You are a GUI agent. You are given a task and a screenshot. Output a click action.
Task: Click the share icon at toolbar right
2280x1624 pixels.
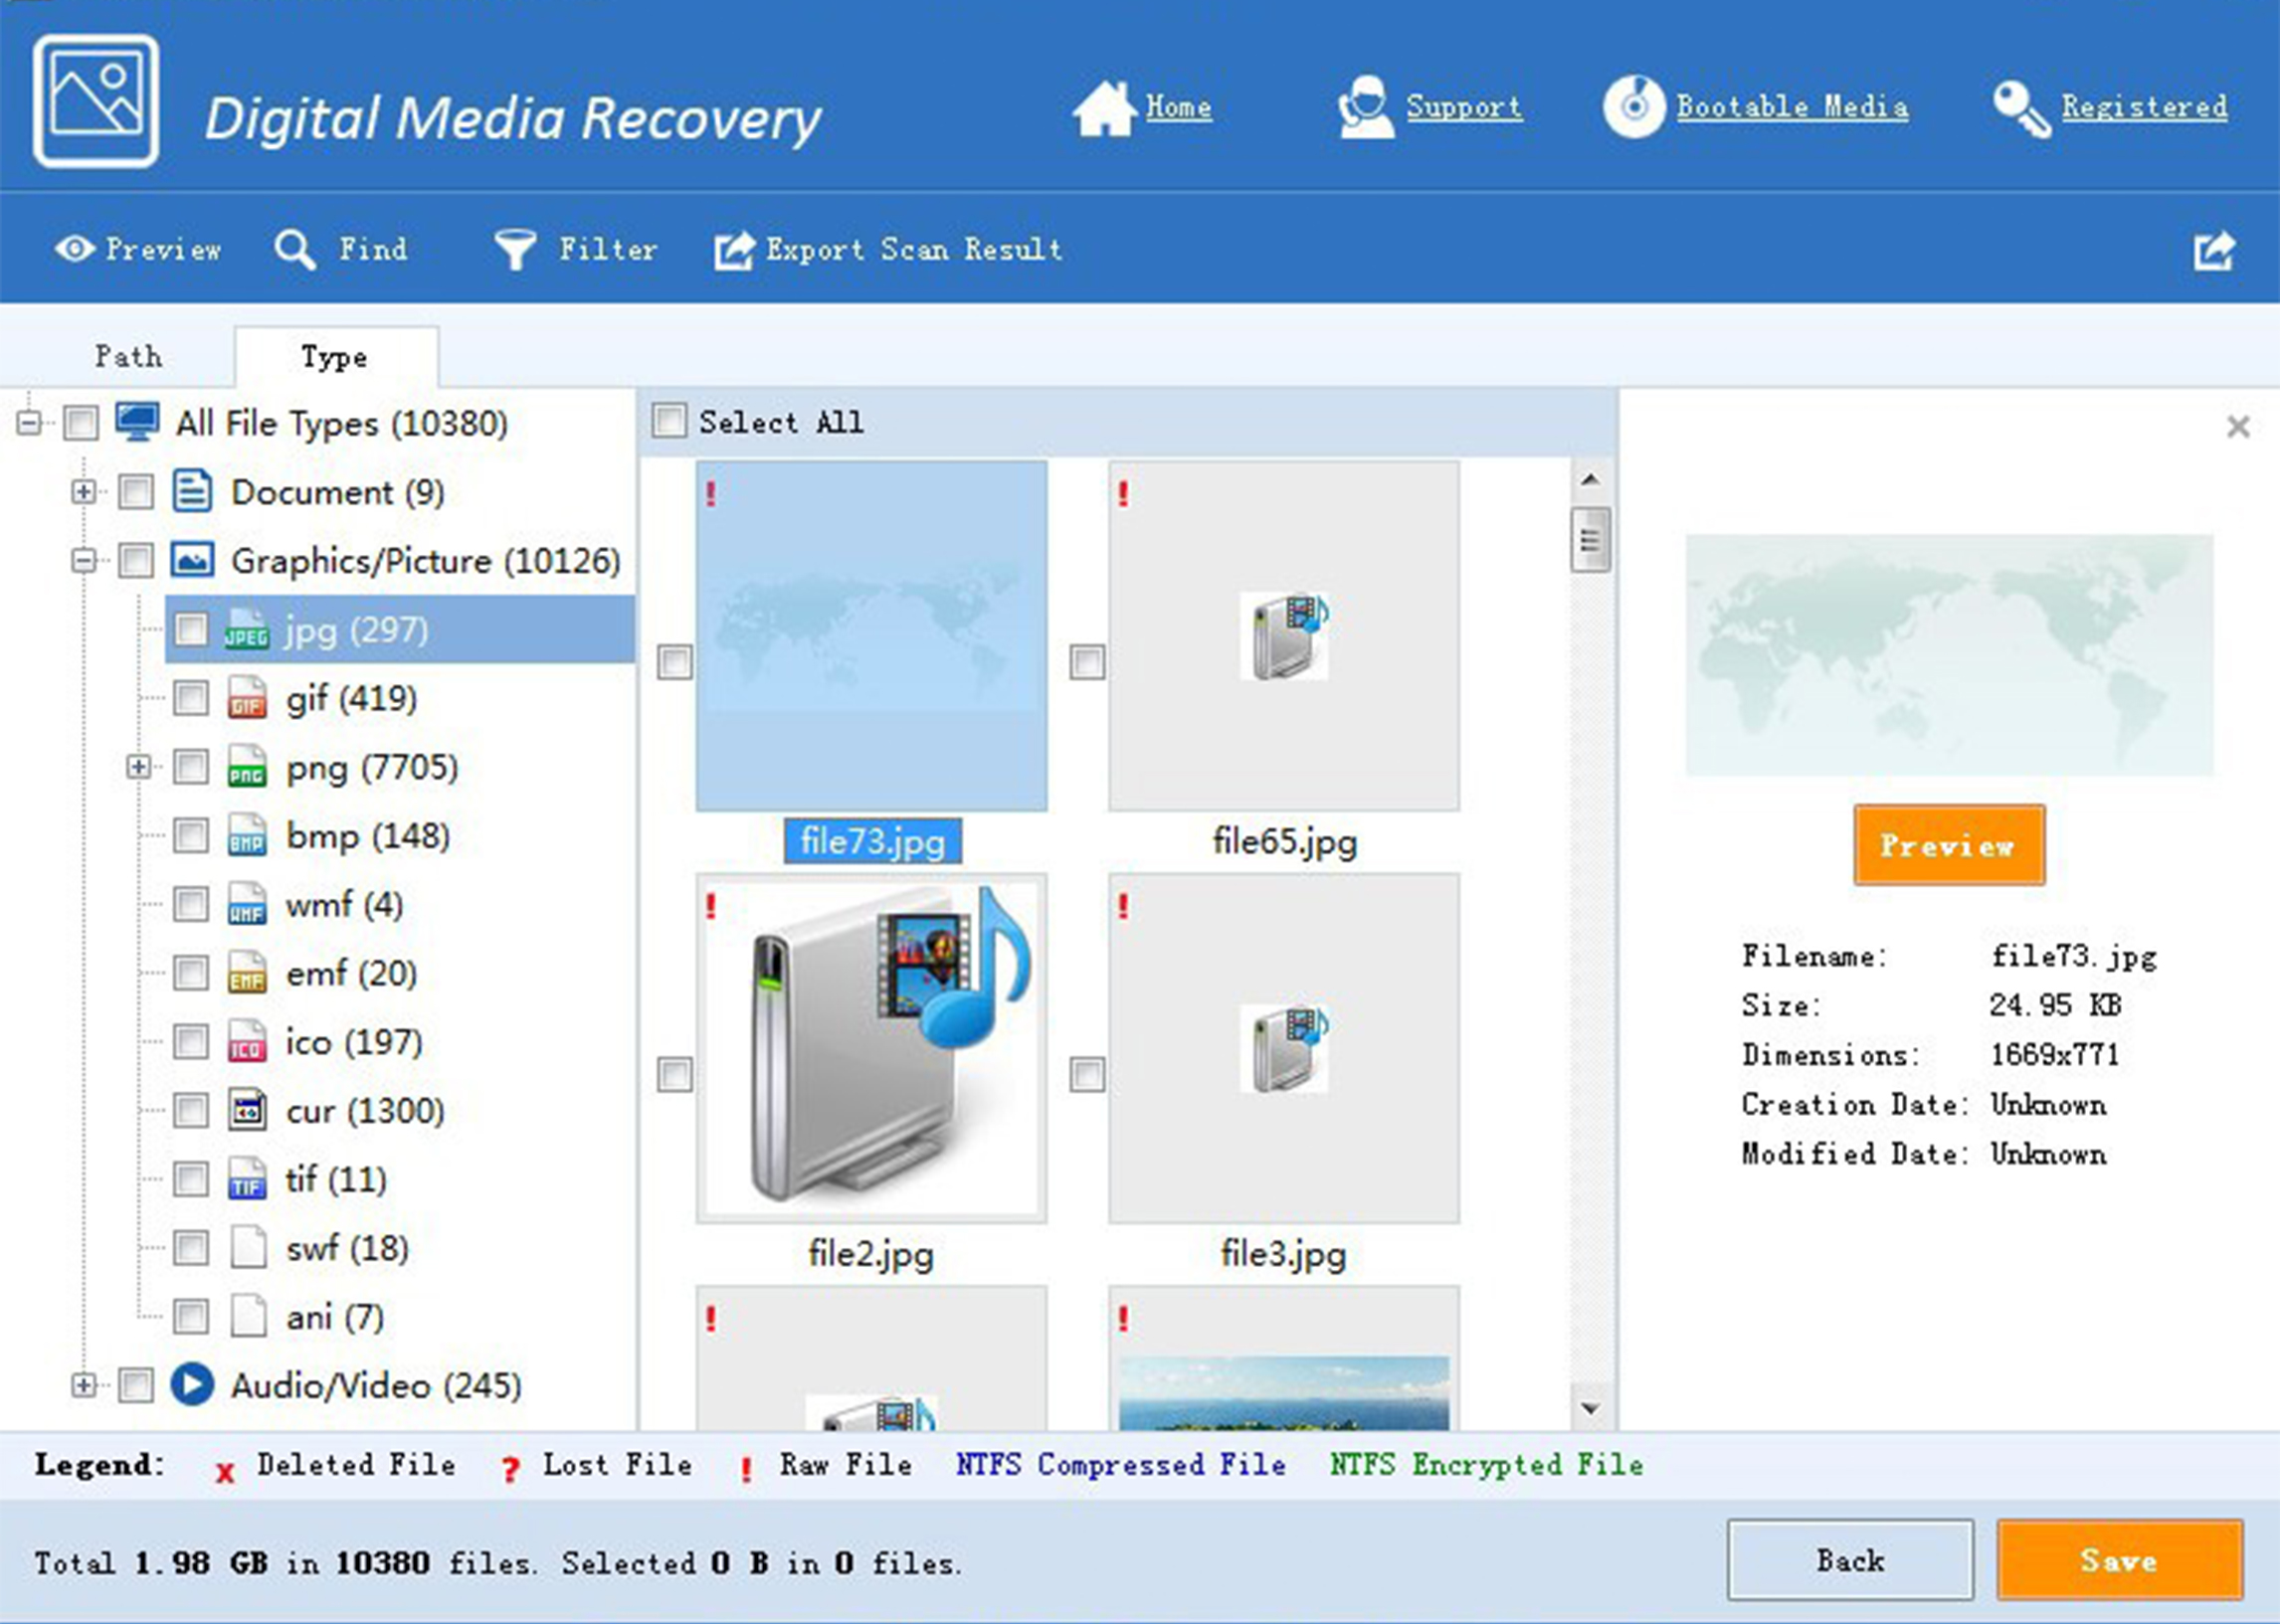coord(2214,251)
